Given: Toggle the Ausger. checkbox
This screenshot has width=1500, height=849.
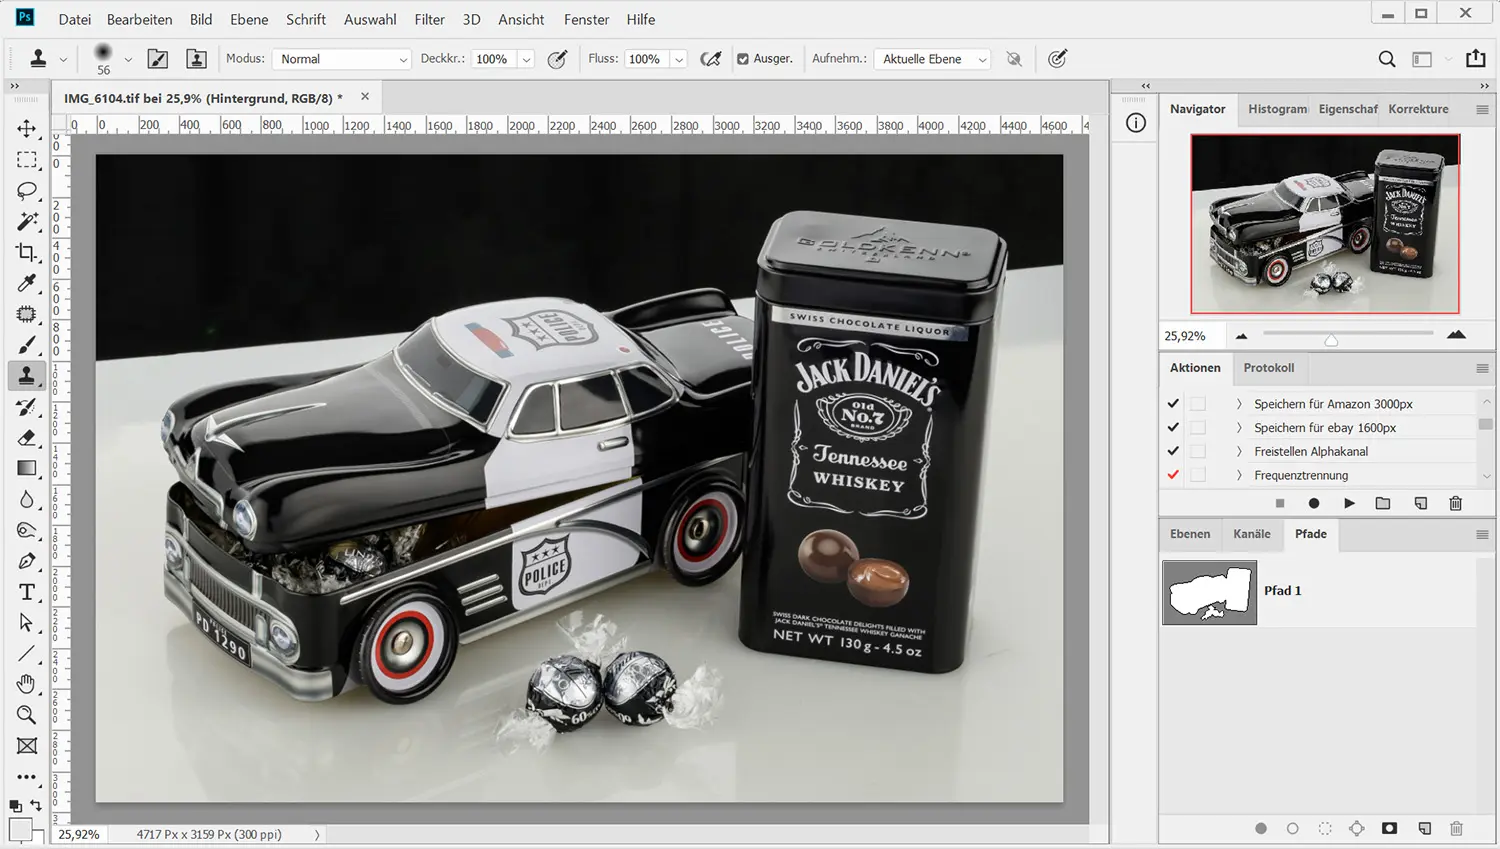Looking at the screenshot, I should pyautogui.click(x=743, y=59).
